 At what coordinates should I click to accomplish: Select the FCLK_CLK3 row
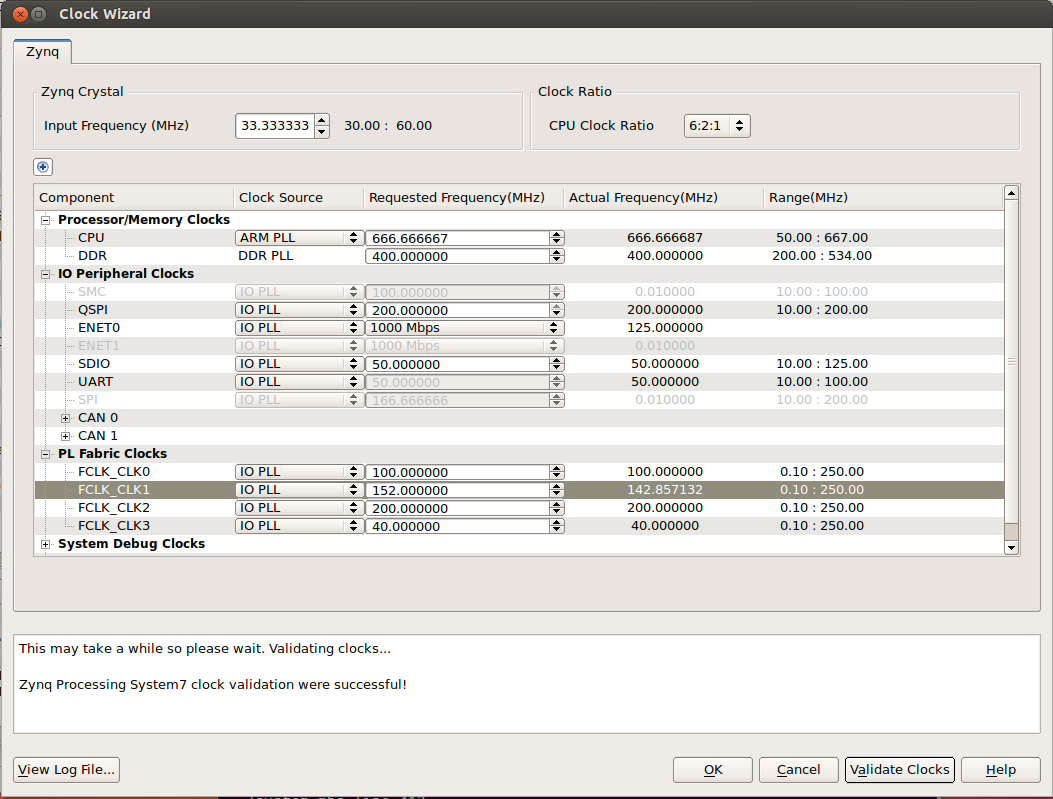click(113, 526)
